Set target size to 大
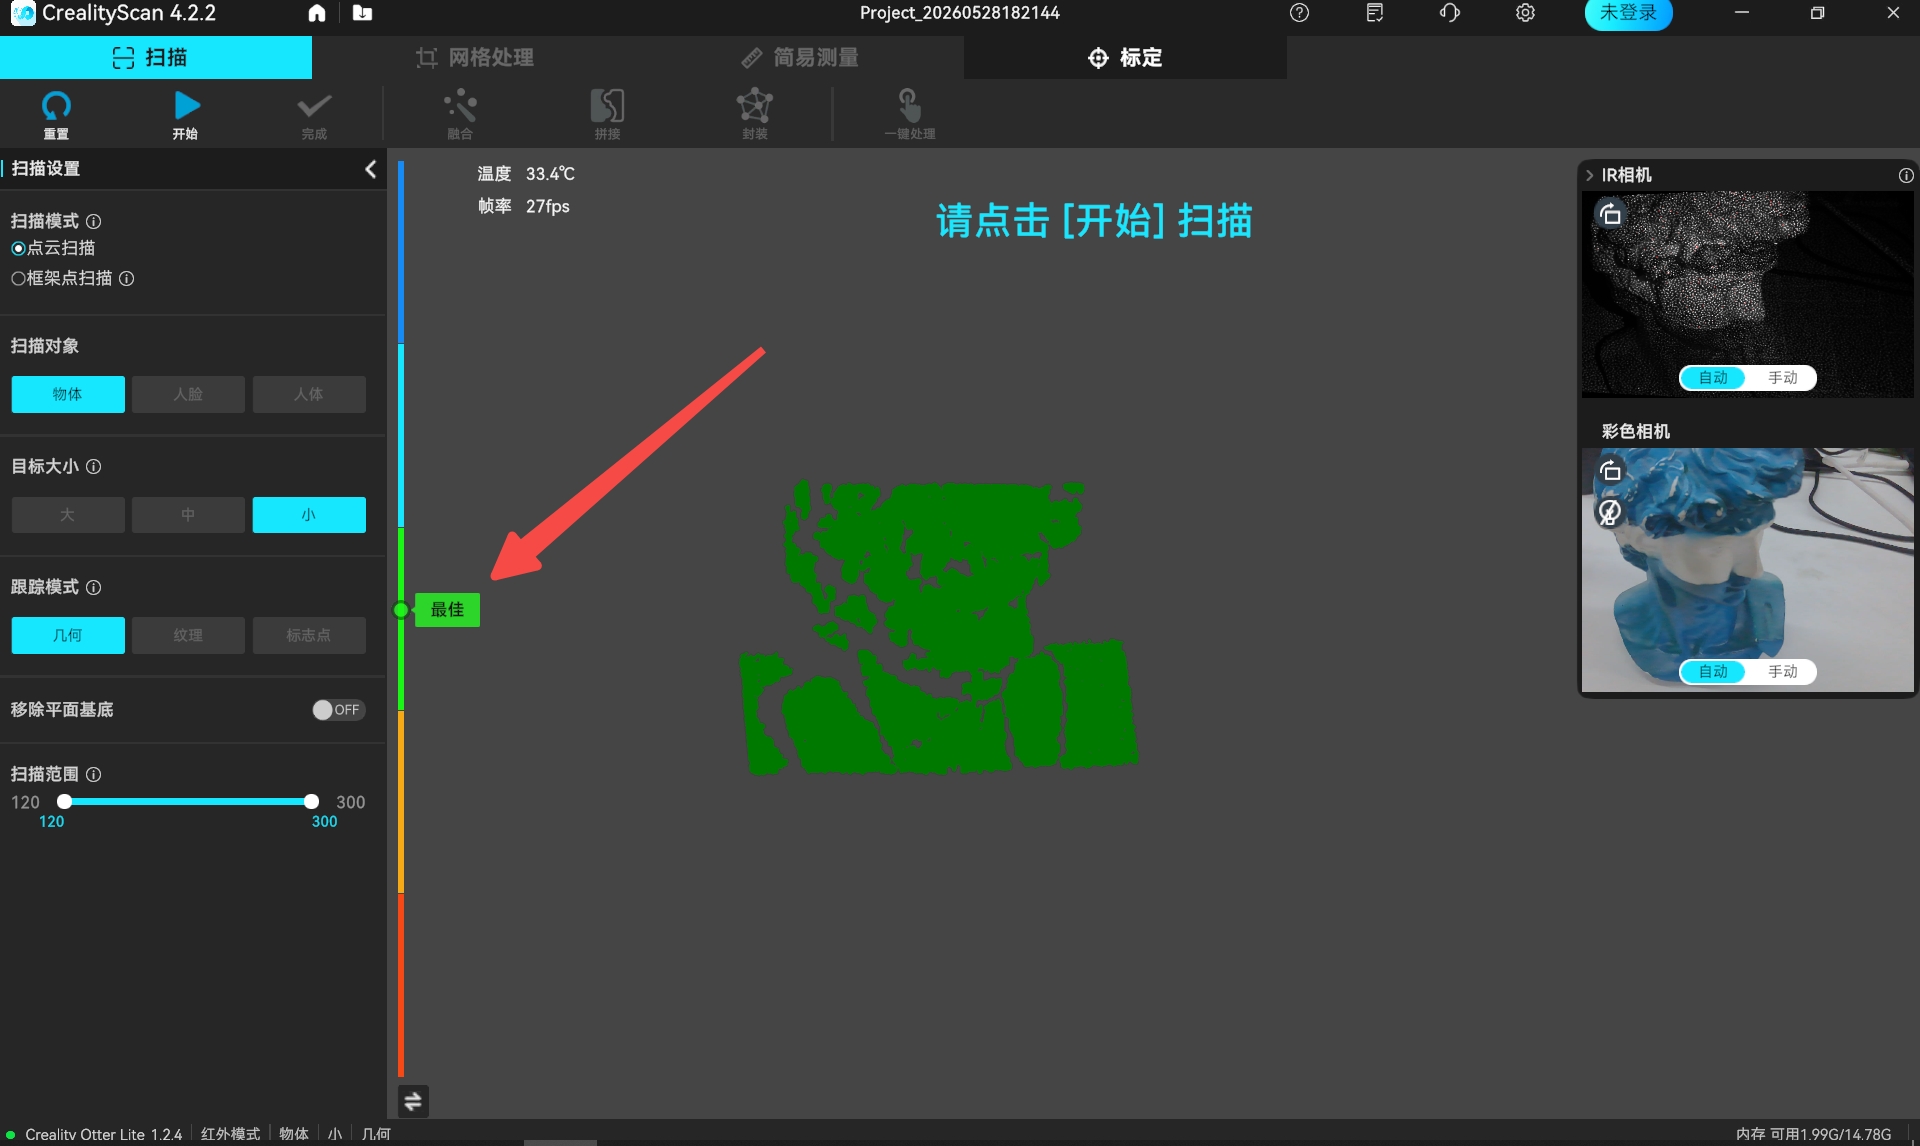 pyautogui.click(x=68, y=515)
